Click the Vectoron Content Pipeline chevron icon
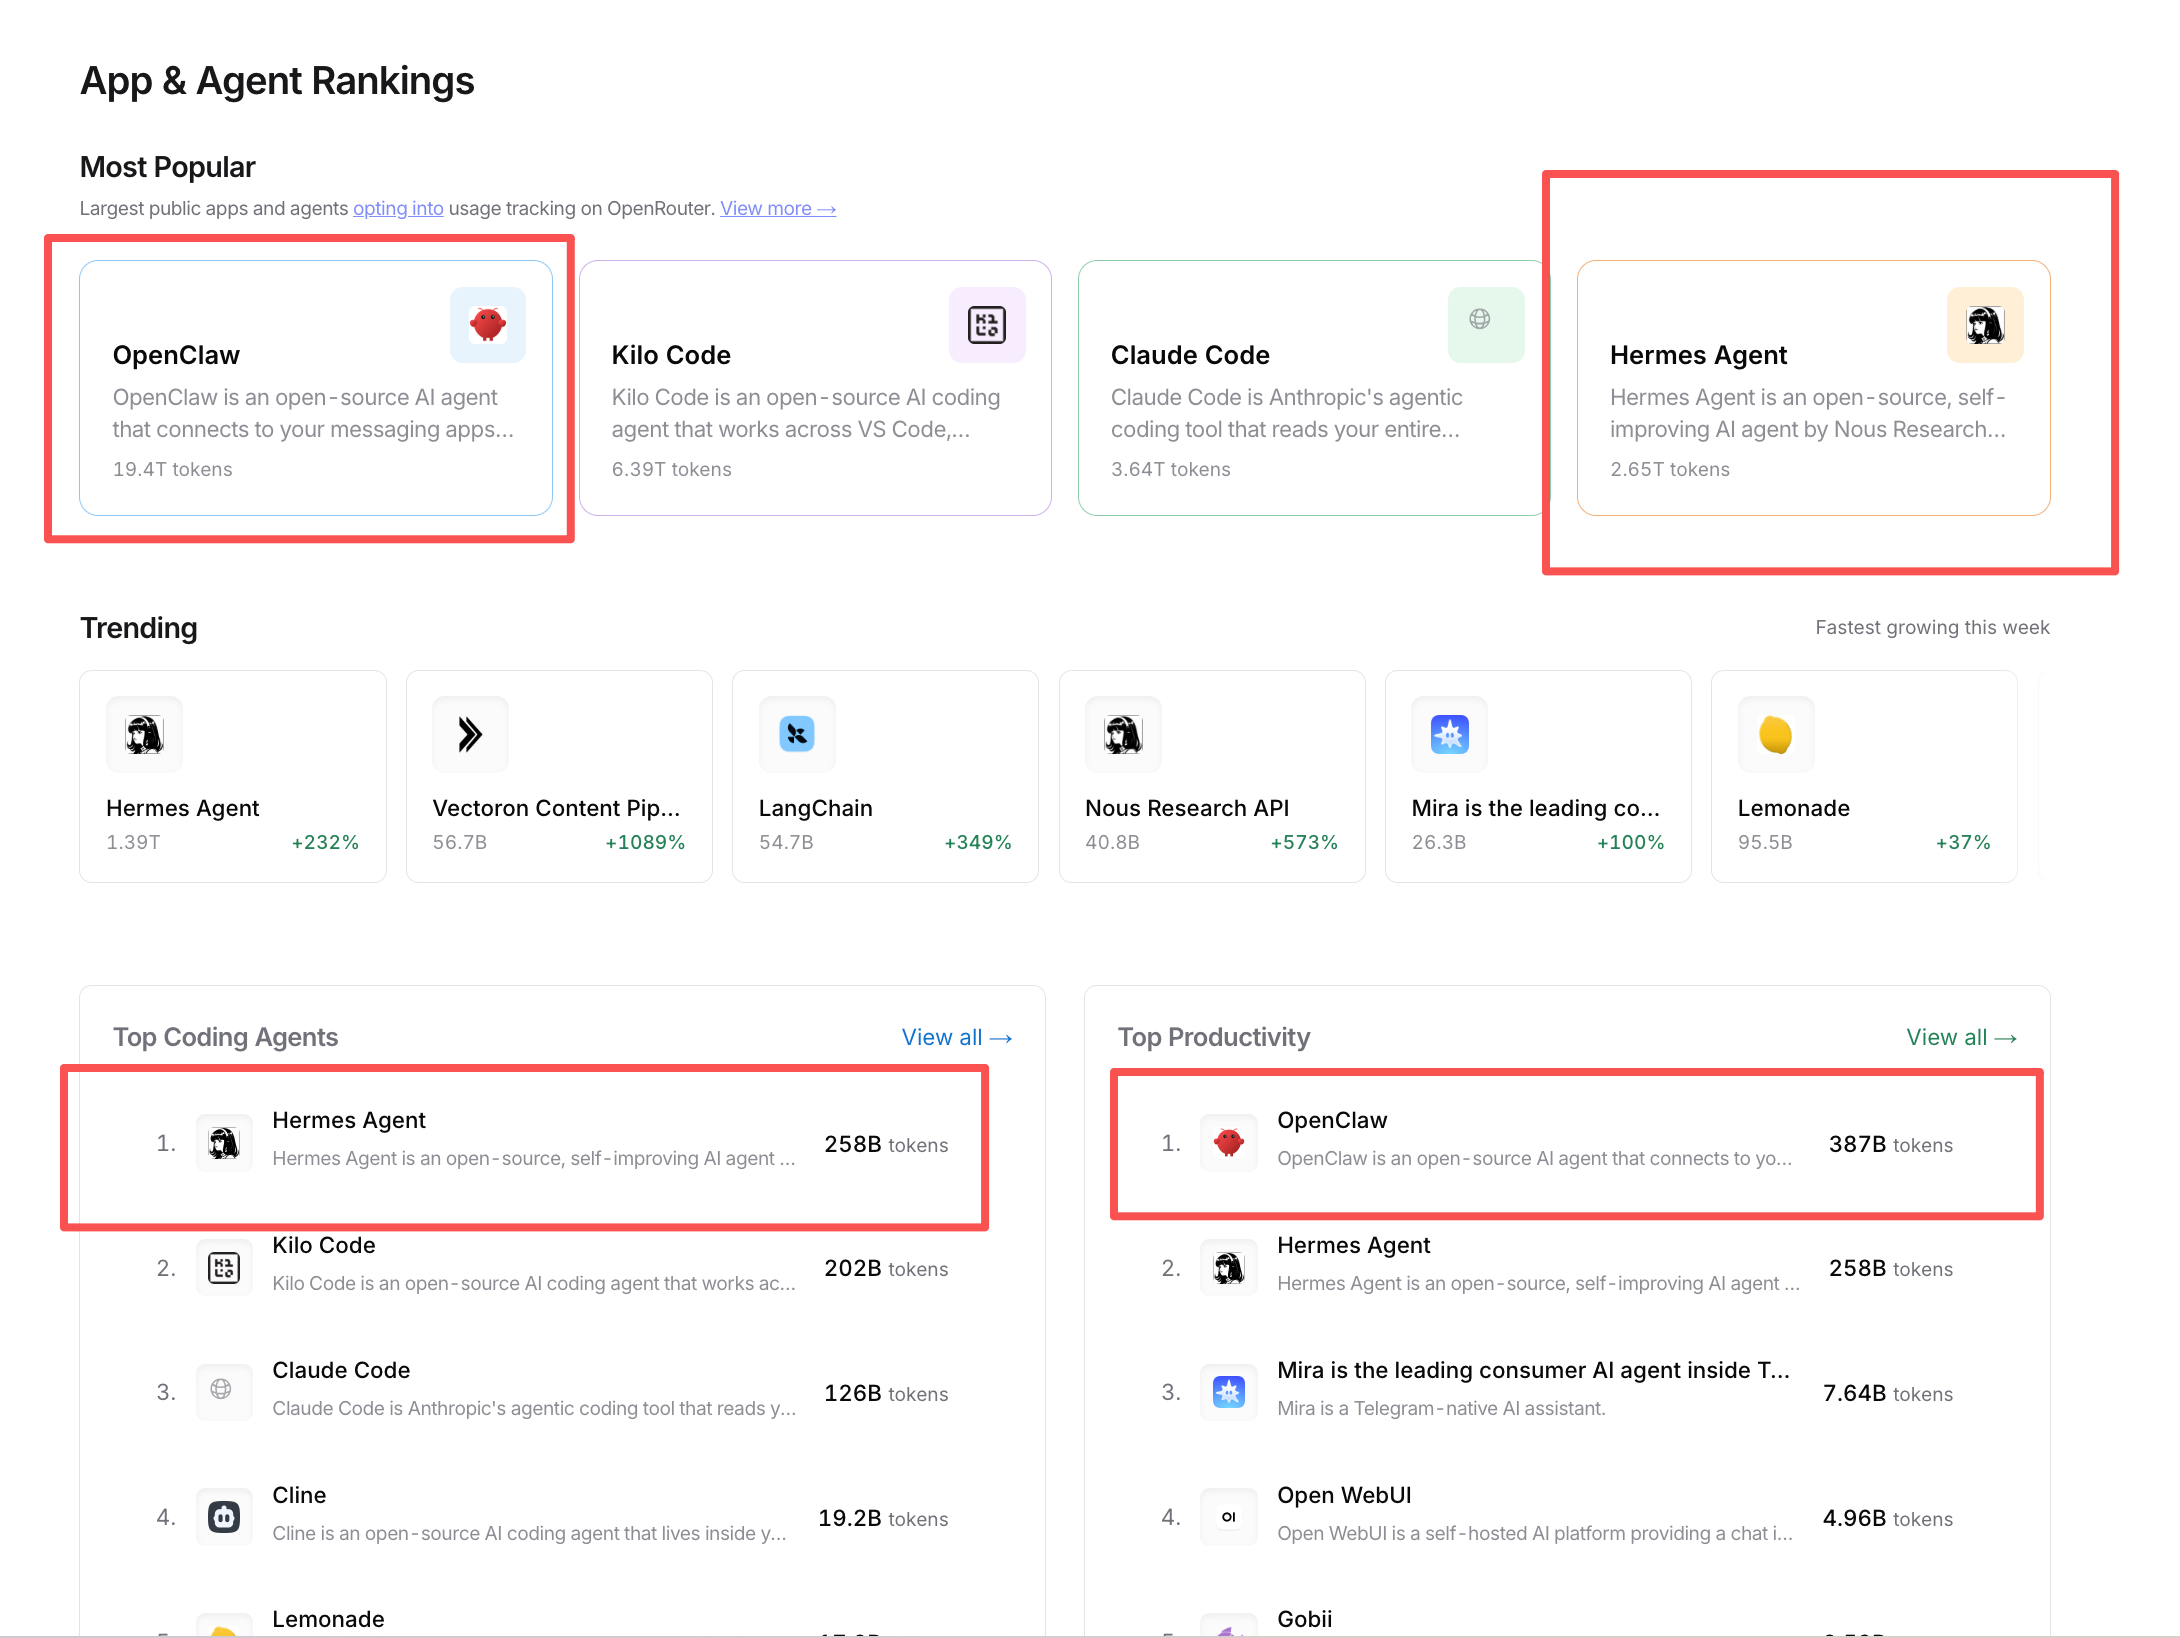The image size is (2180, 1638). point(470,734)
